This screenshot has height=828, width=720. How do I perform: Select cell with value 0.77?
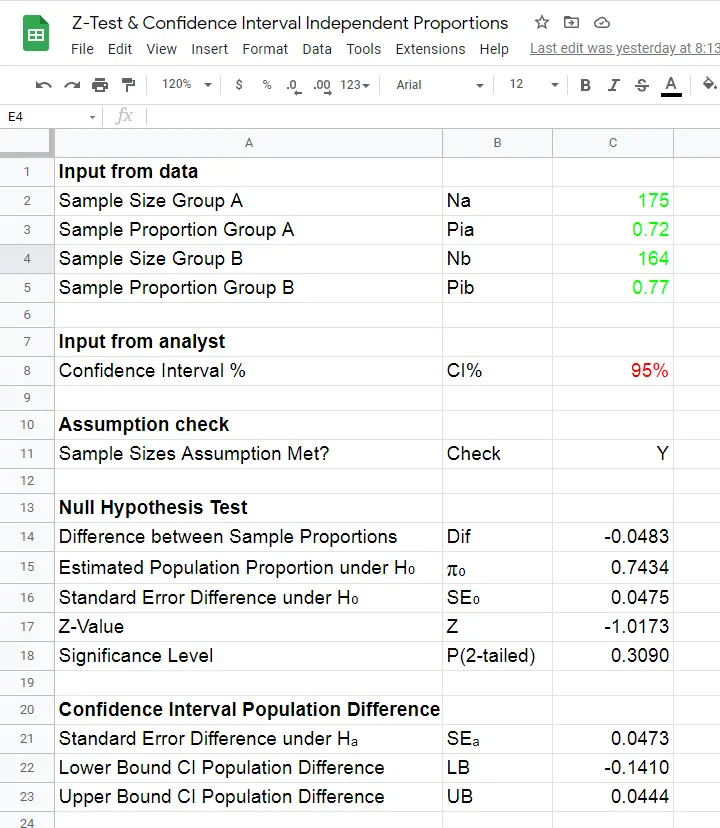click(x=613, y=288)
